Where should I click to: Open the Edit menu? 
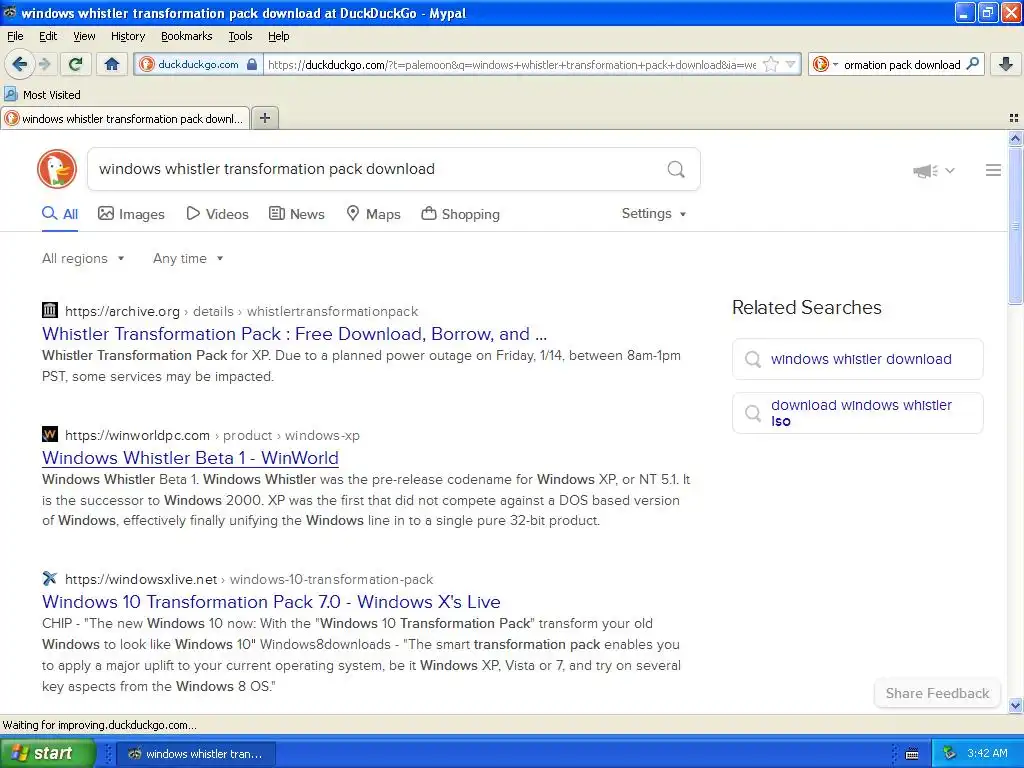click(x=48, y=36)
